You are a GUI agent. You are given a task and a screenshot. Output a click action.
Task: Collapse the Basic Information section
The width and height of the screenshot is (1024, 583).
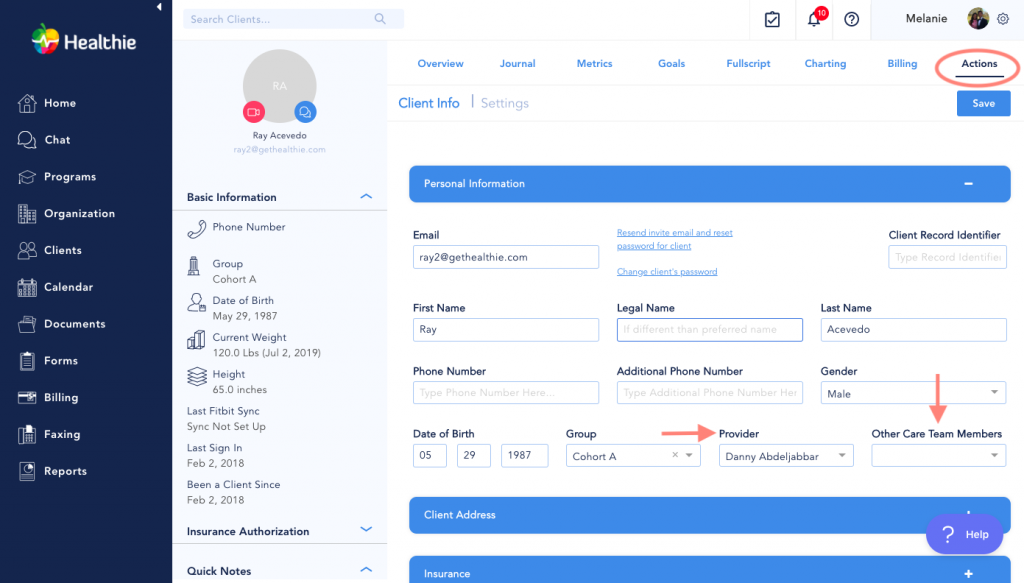[x=366, y=196]
